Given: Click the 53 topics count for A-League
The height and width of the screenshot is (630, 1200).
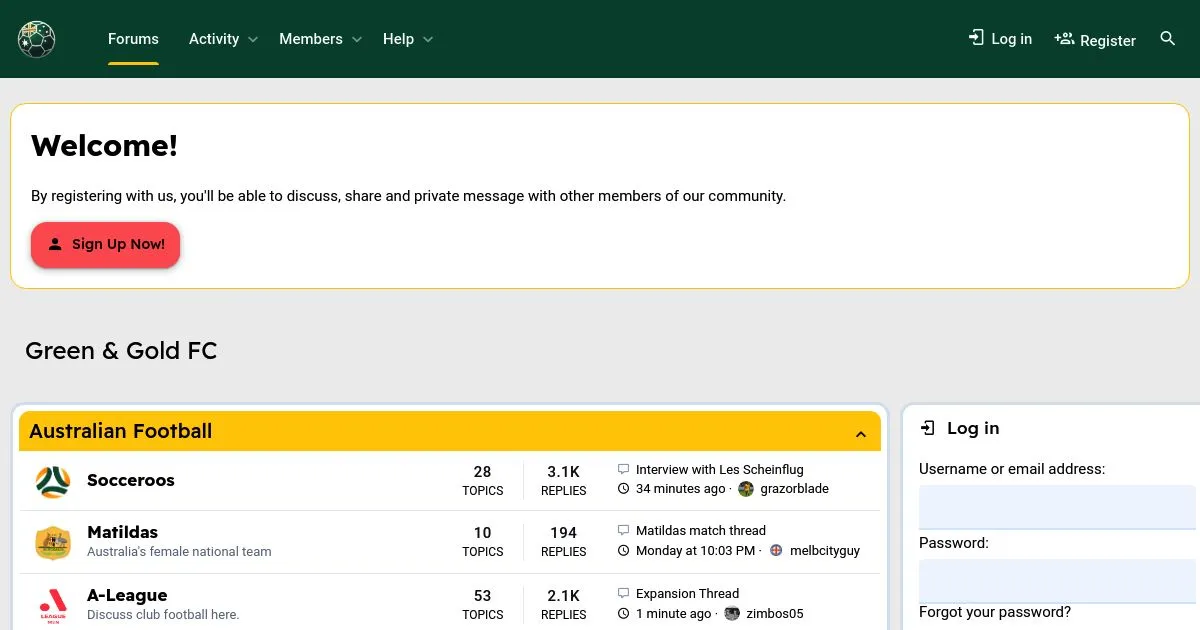Looking at the screenshot, I should (483, 596).
